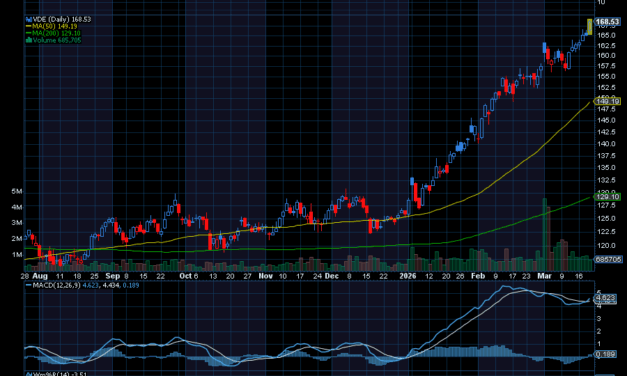The image size is (627, 376).
Task: Click the 'Oct' label on date axis
Action: tap(186, 276)
